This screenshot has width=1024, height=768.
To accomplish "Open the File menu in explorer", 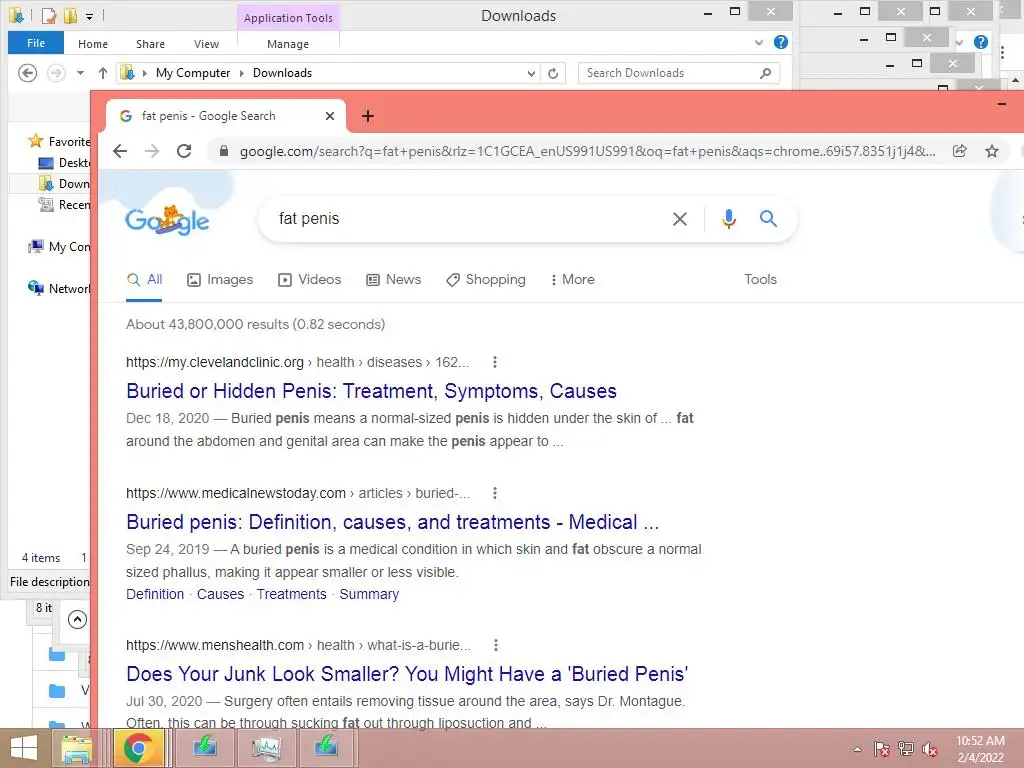I will (x=36, y=43).
